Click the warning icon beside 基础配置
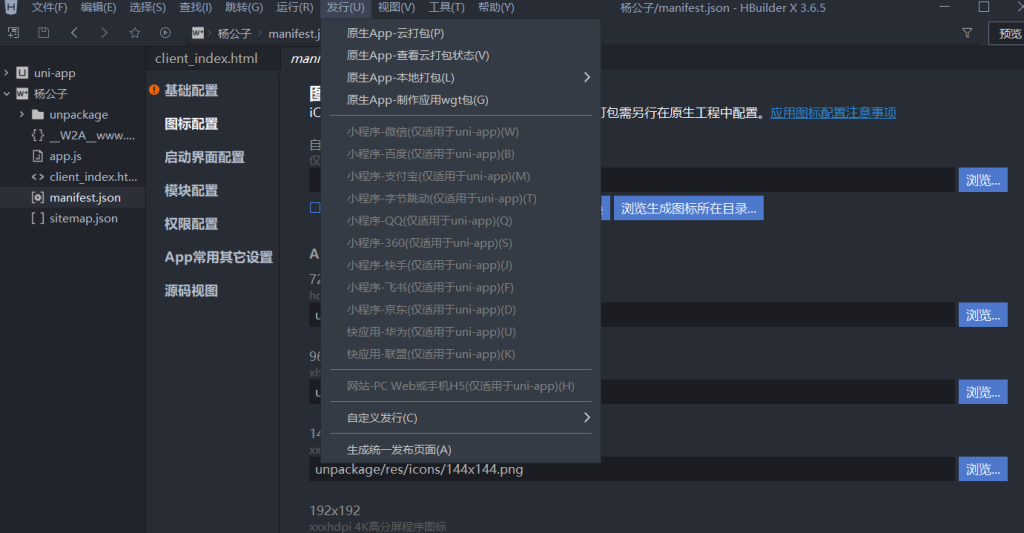This screenshot has width=1024, height=533. coord(154,90)
